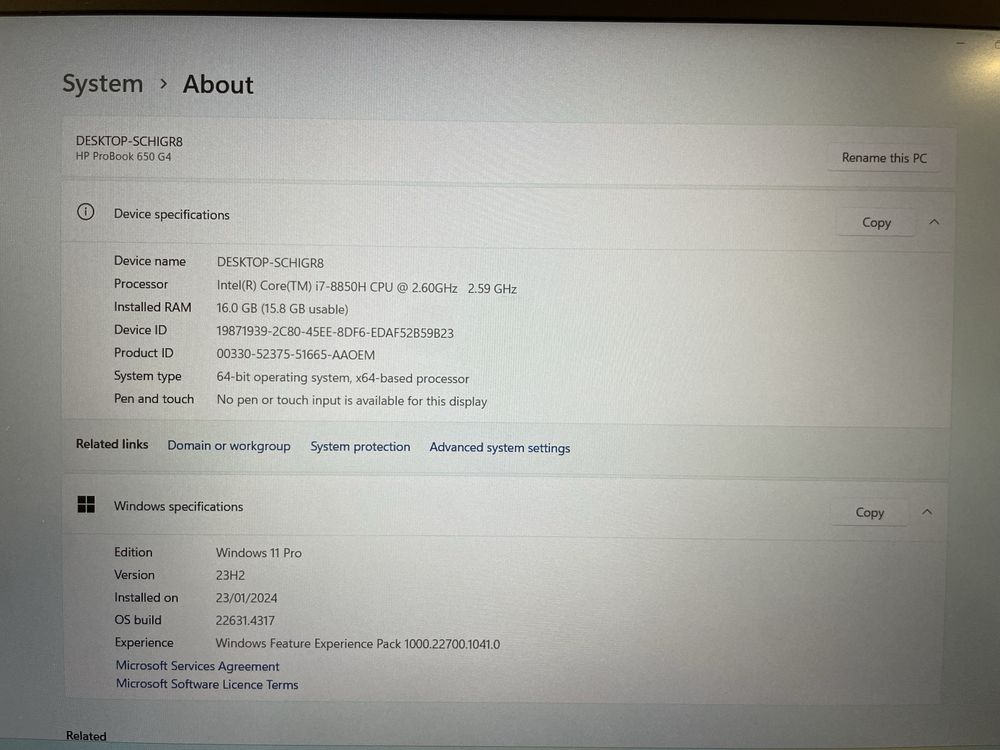The image size is (1000, 750).
Task: Select the OS build value 22631.4317
Action: (x=245, y=621)
